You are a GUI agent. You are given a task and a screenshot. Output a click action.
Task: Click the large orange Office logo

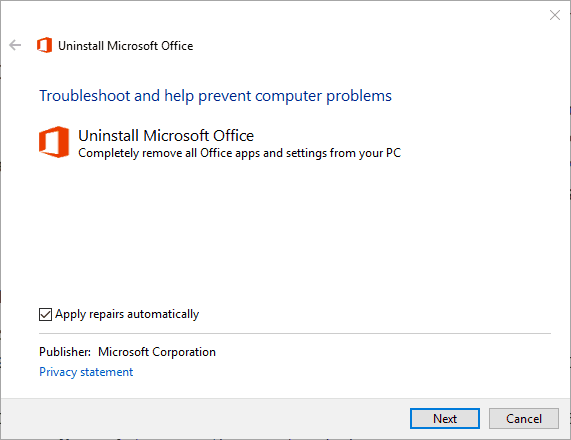[54, 142]
